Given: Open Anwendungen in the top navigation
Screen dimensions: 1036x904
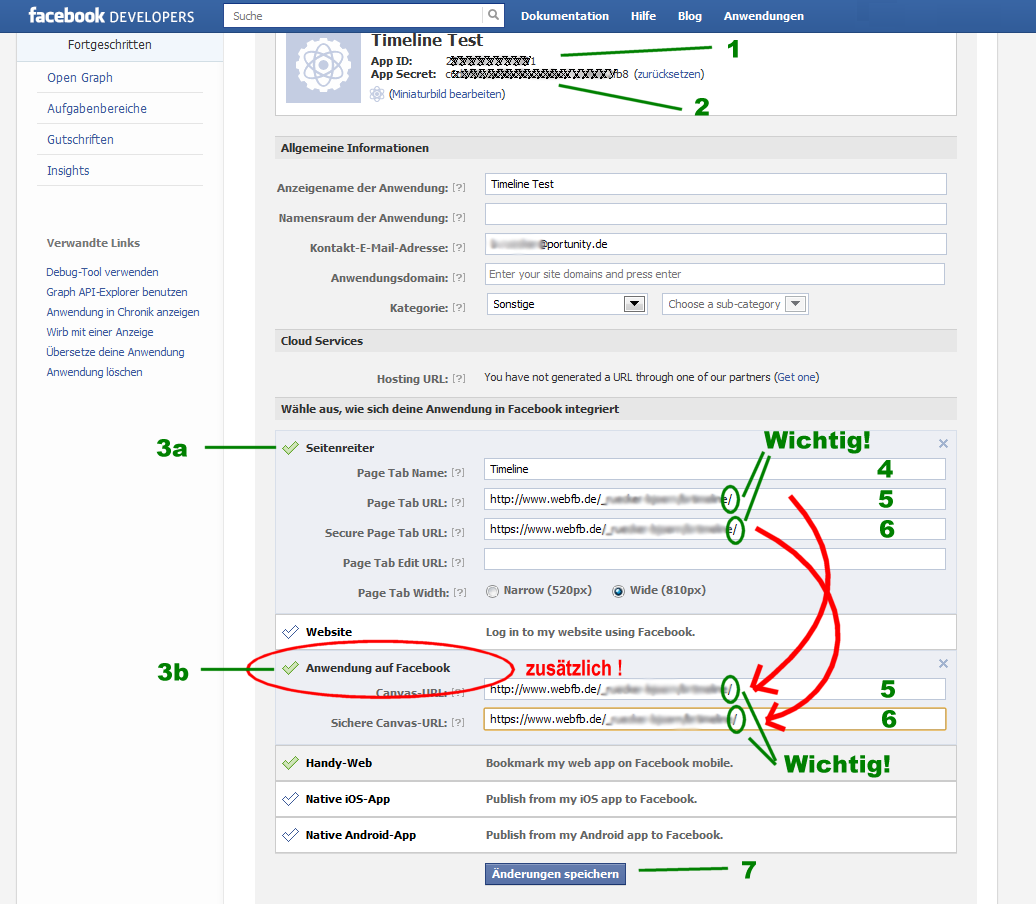Looking at the screenshot, I should pyautogui.click(x=763, y=16).
